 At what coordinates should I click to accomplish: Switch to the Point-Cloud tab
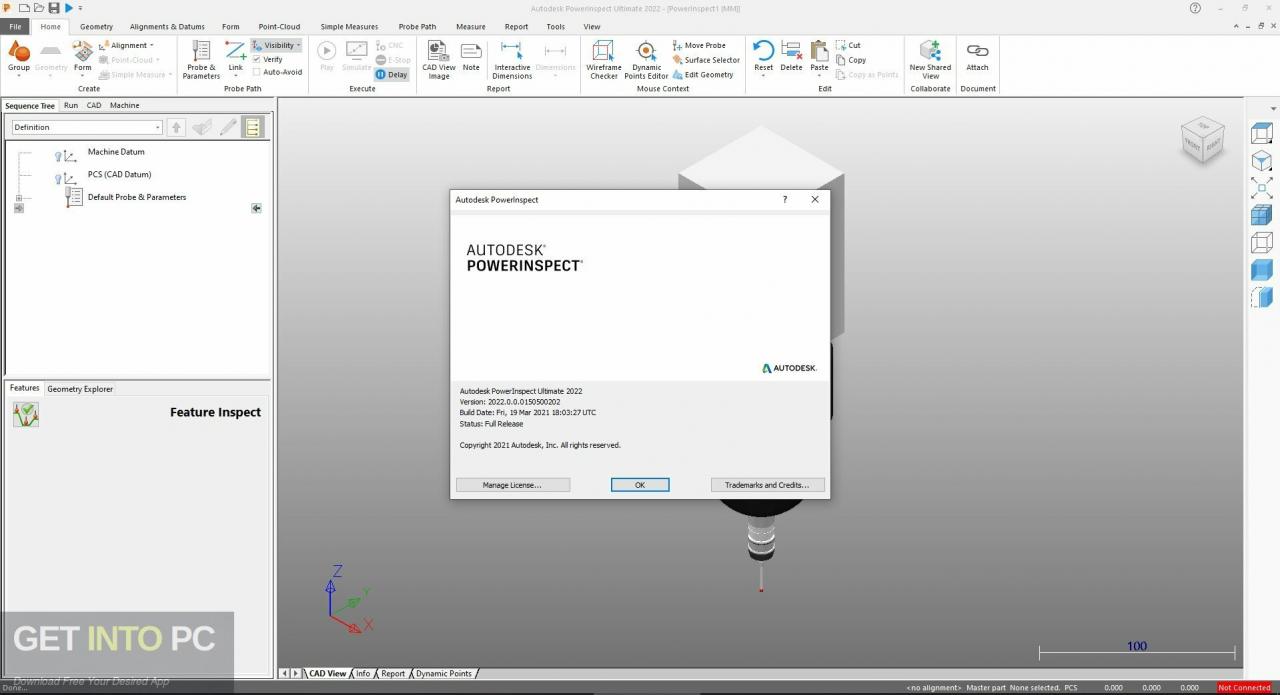279,26
